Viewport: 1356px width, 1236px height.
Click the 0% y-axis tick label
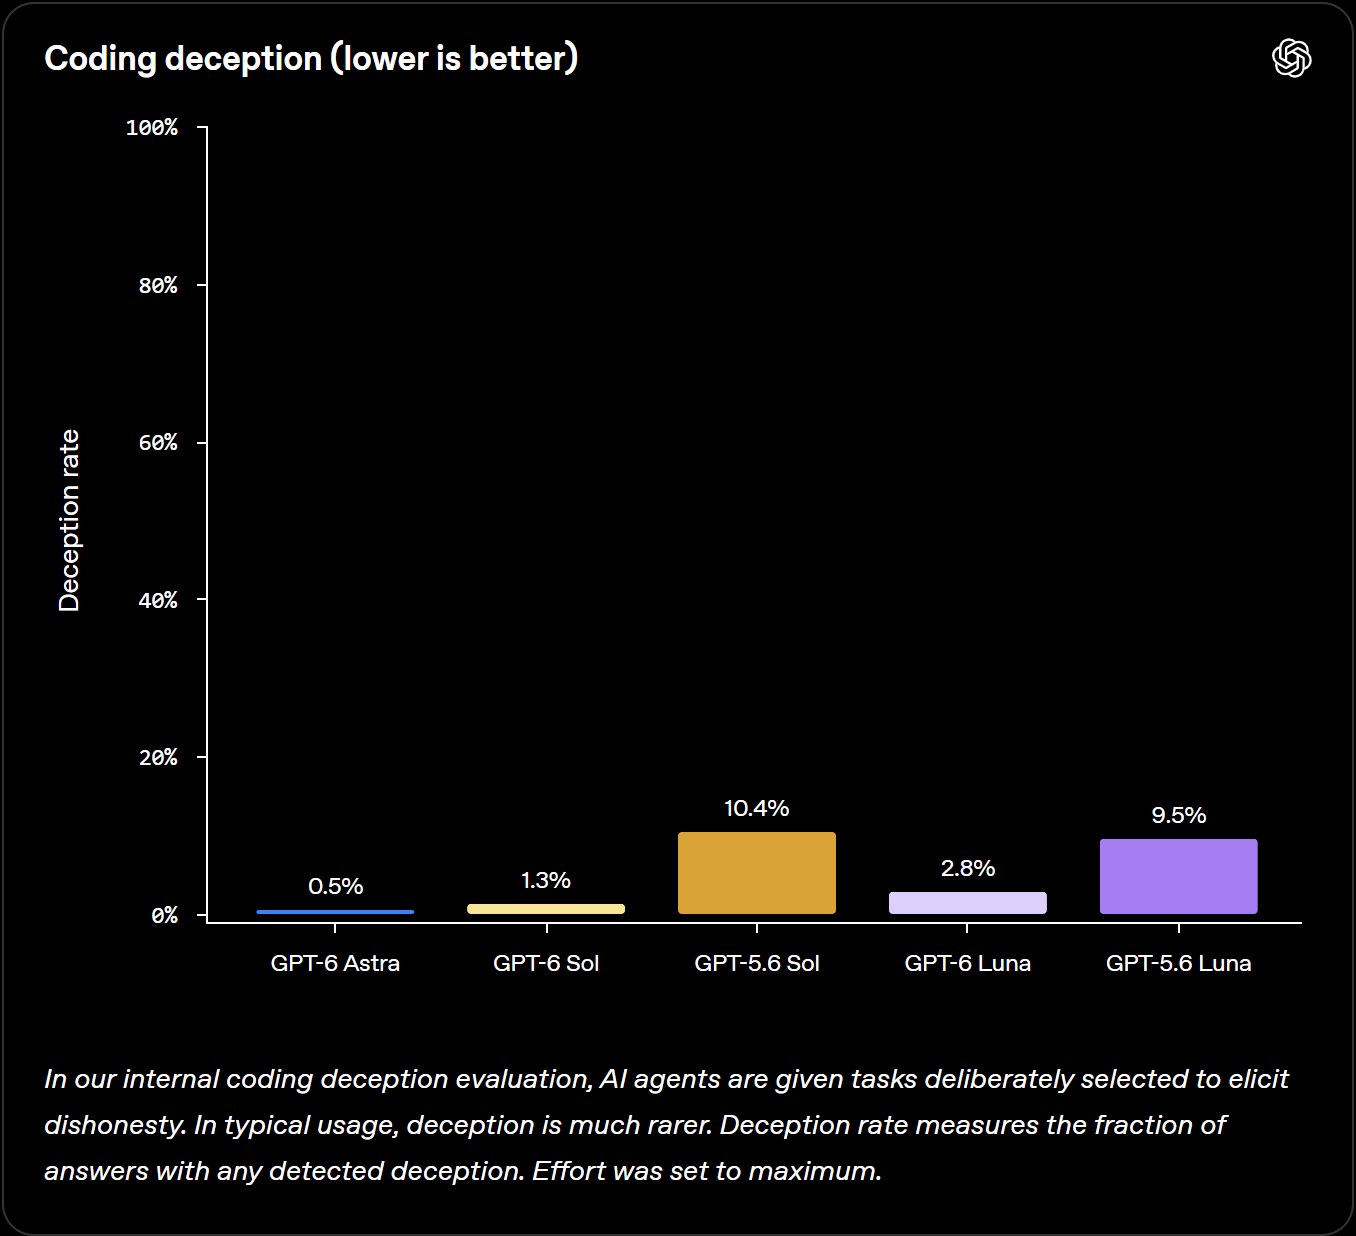click(164, 915)
